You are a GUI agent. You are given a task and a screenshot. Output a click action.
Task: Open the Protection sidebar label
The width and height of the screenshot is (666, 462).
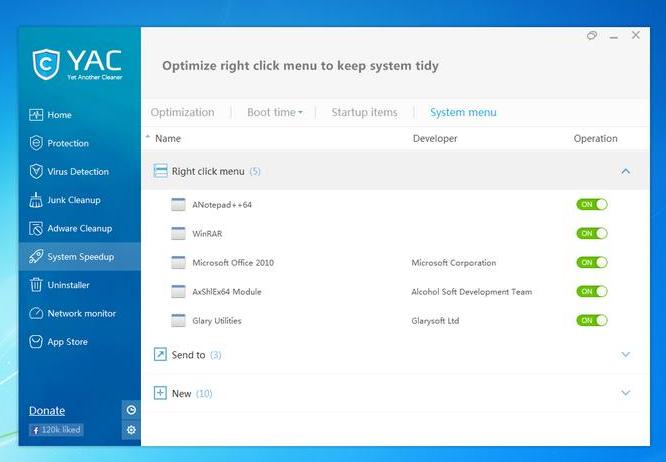68,144
